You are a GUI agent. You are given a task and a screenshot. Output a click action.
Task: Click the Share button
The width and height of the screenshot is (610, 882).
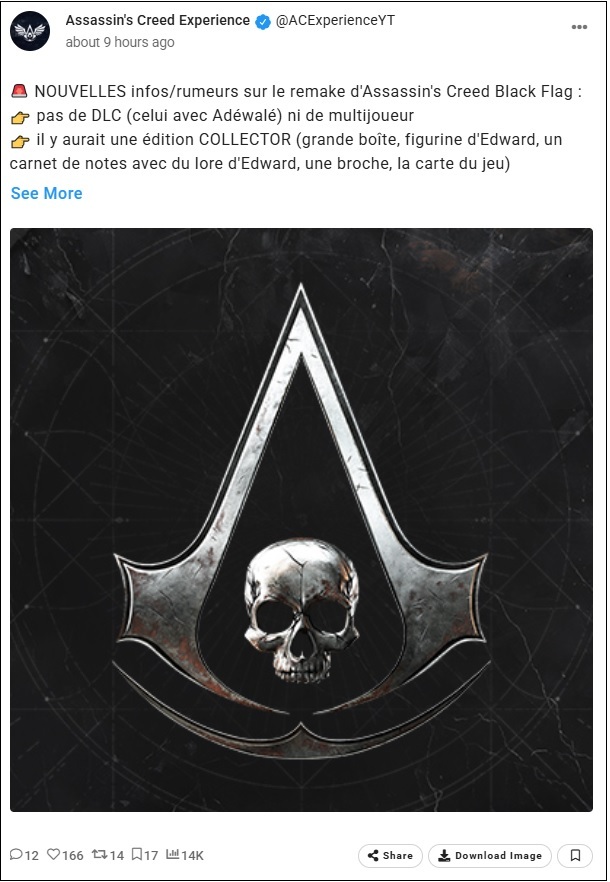click(390, 856)
